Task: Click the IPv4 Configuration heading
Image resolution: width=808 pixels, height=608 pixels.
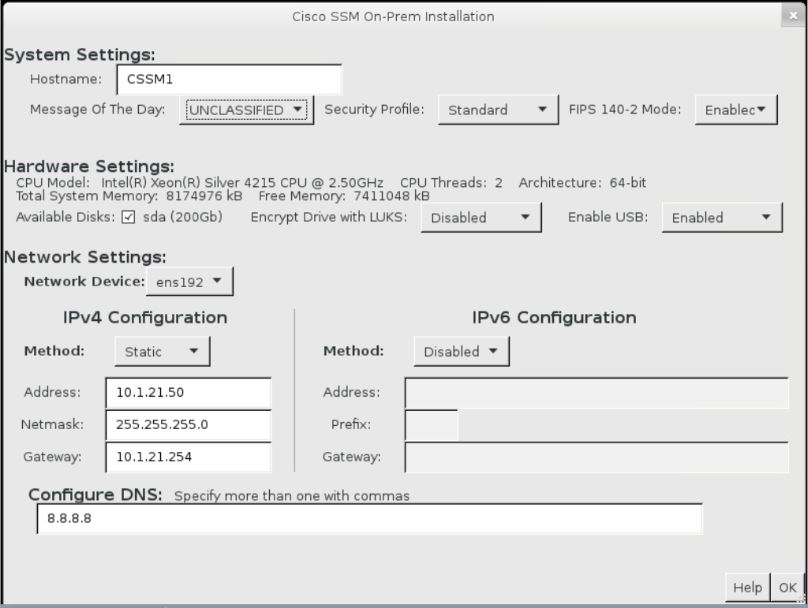Action: 145,317
